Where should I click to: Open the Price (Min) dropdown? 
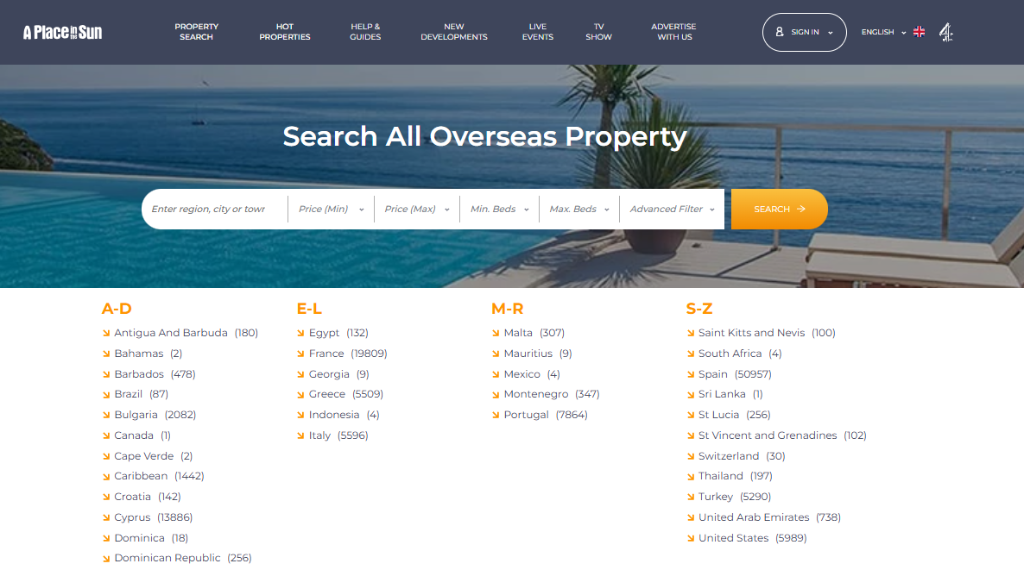coord(331,209)
